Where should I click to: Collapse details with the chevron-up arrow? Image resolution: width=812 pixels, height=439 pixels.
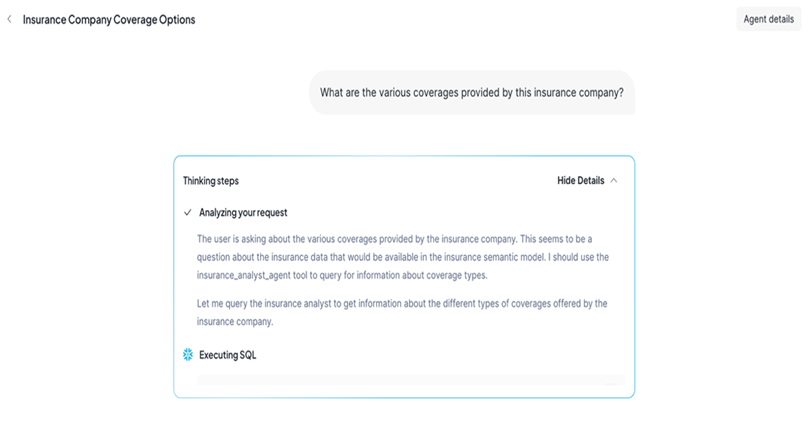(614, 181)
